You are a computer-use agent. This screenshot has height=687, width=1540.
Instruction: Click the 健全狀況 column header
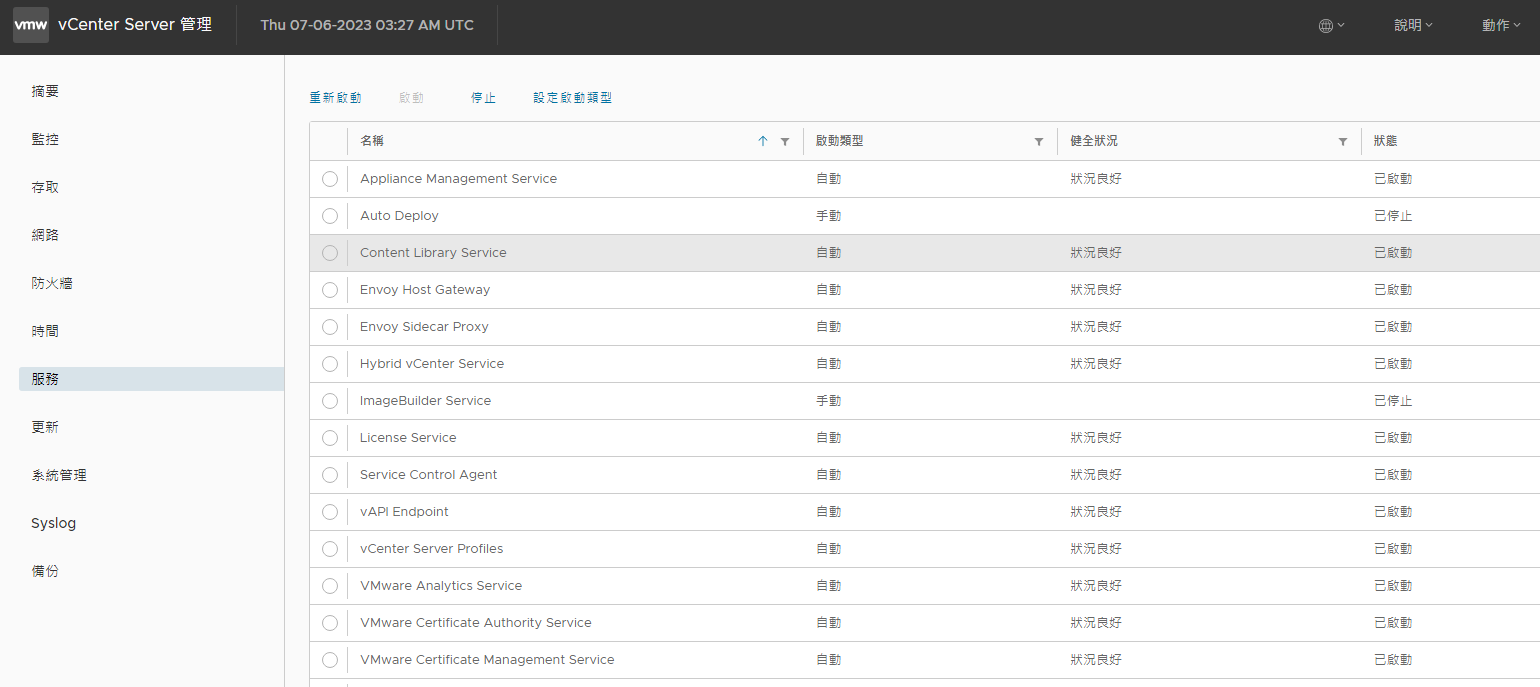[1094, 141]
